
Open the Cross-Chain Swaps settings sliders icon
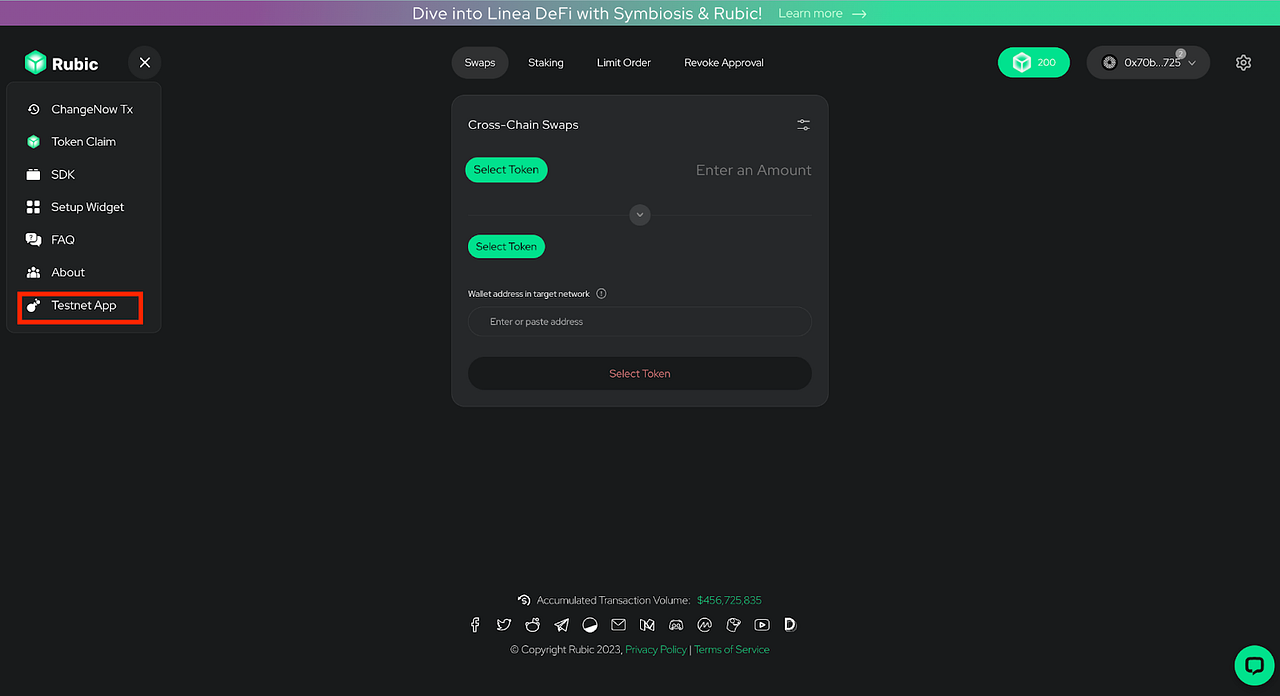[x=804, y=125]
